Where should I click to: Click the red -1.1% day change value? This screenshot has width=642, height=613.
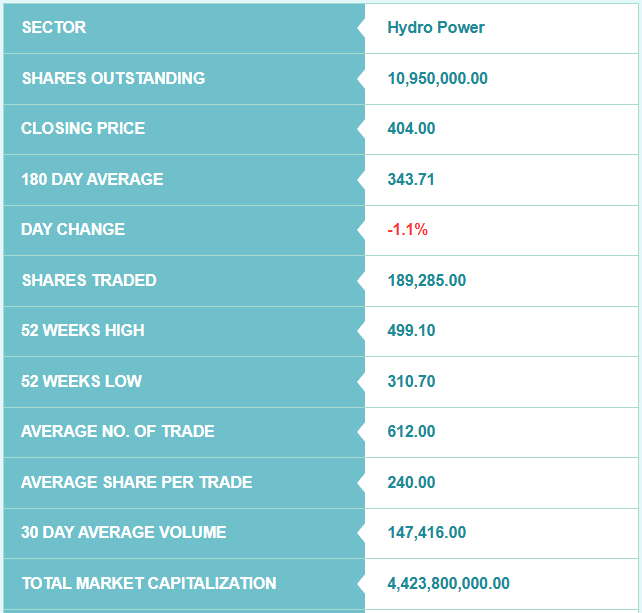pos(407,229)
